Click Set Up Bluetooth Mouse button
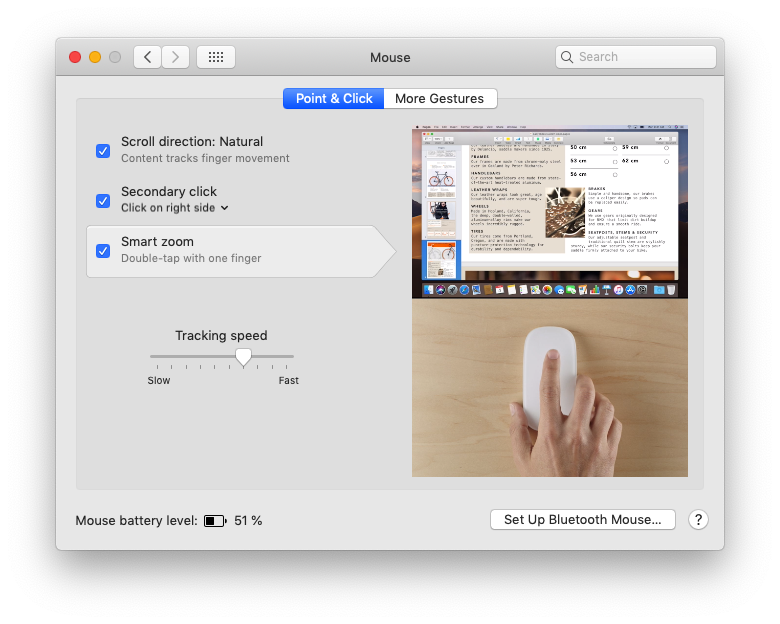The image size is (780, 624). pyautogui.click(x=582, y=520)
